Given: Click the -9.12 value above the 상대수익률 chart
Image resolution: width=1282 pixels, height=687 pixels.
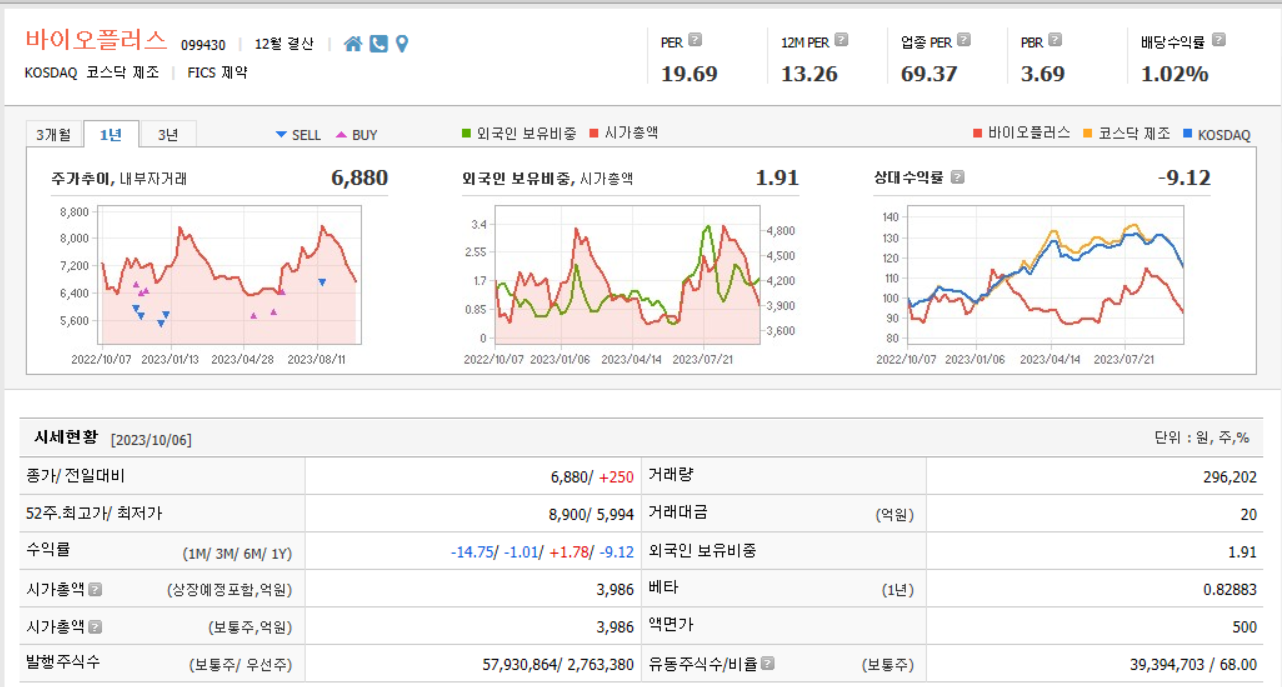Looking at the screenshot, I should [x=1184, y=178].
